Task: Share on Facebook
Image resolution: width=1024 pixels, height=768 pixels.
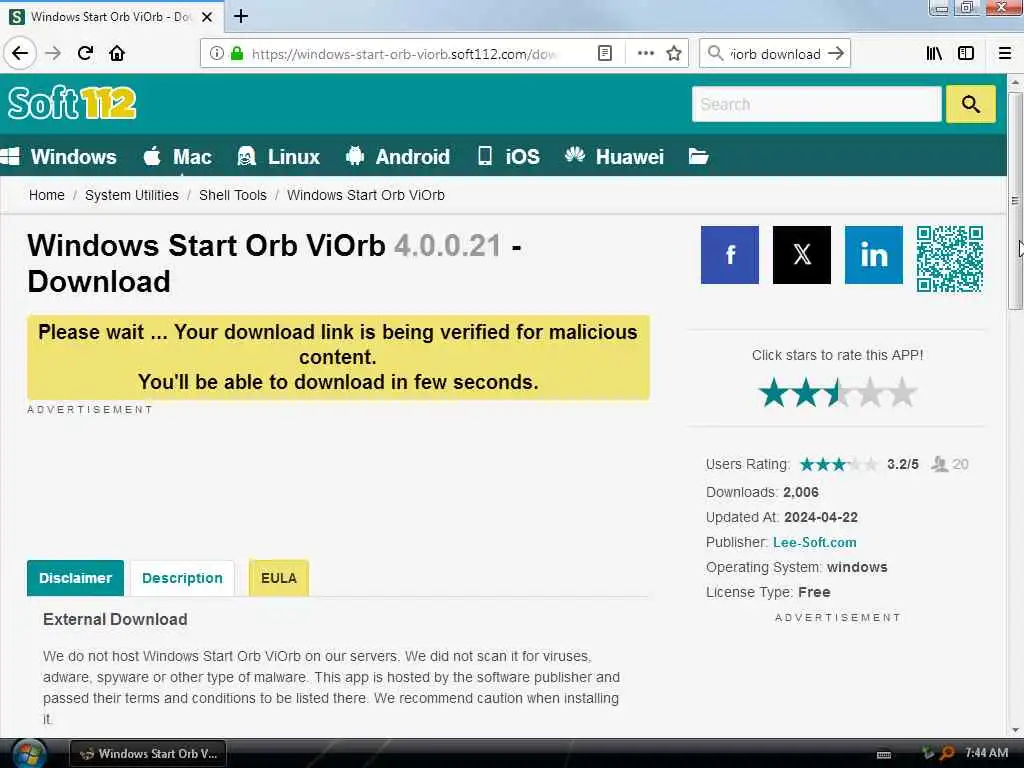Action: pyautogui.click(x=729, y=255)
